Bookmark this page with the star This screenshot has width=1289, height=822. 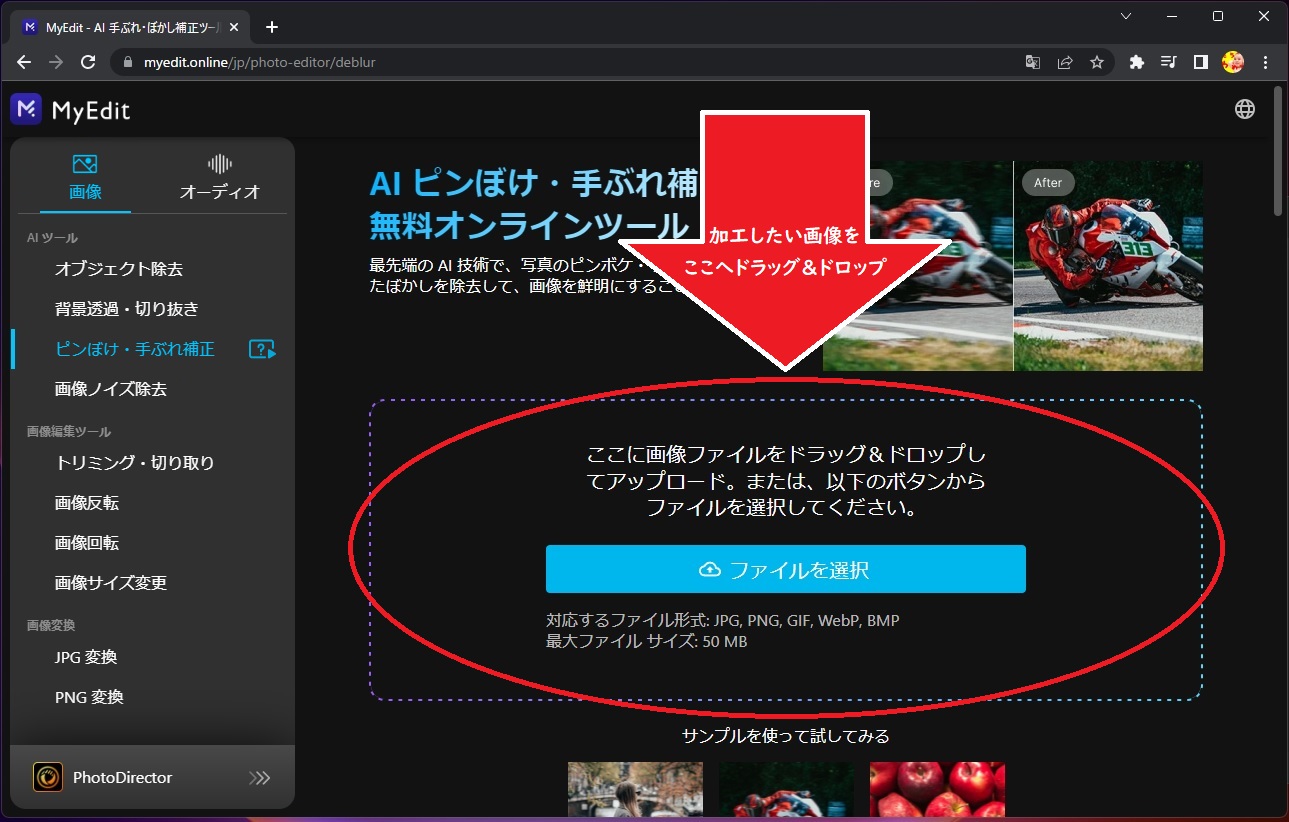[1097, 62]
